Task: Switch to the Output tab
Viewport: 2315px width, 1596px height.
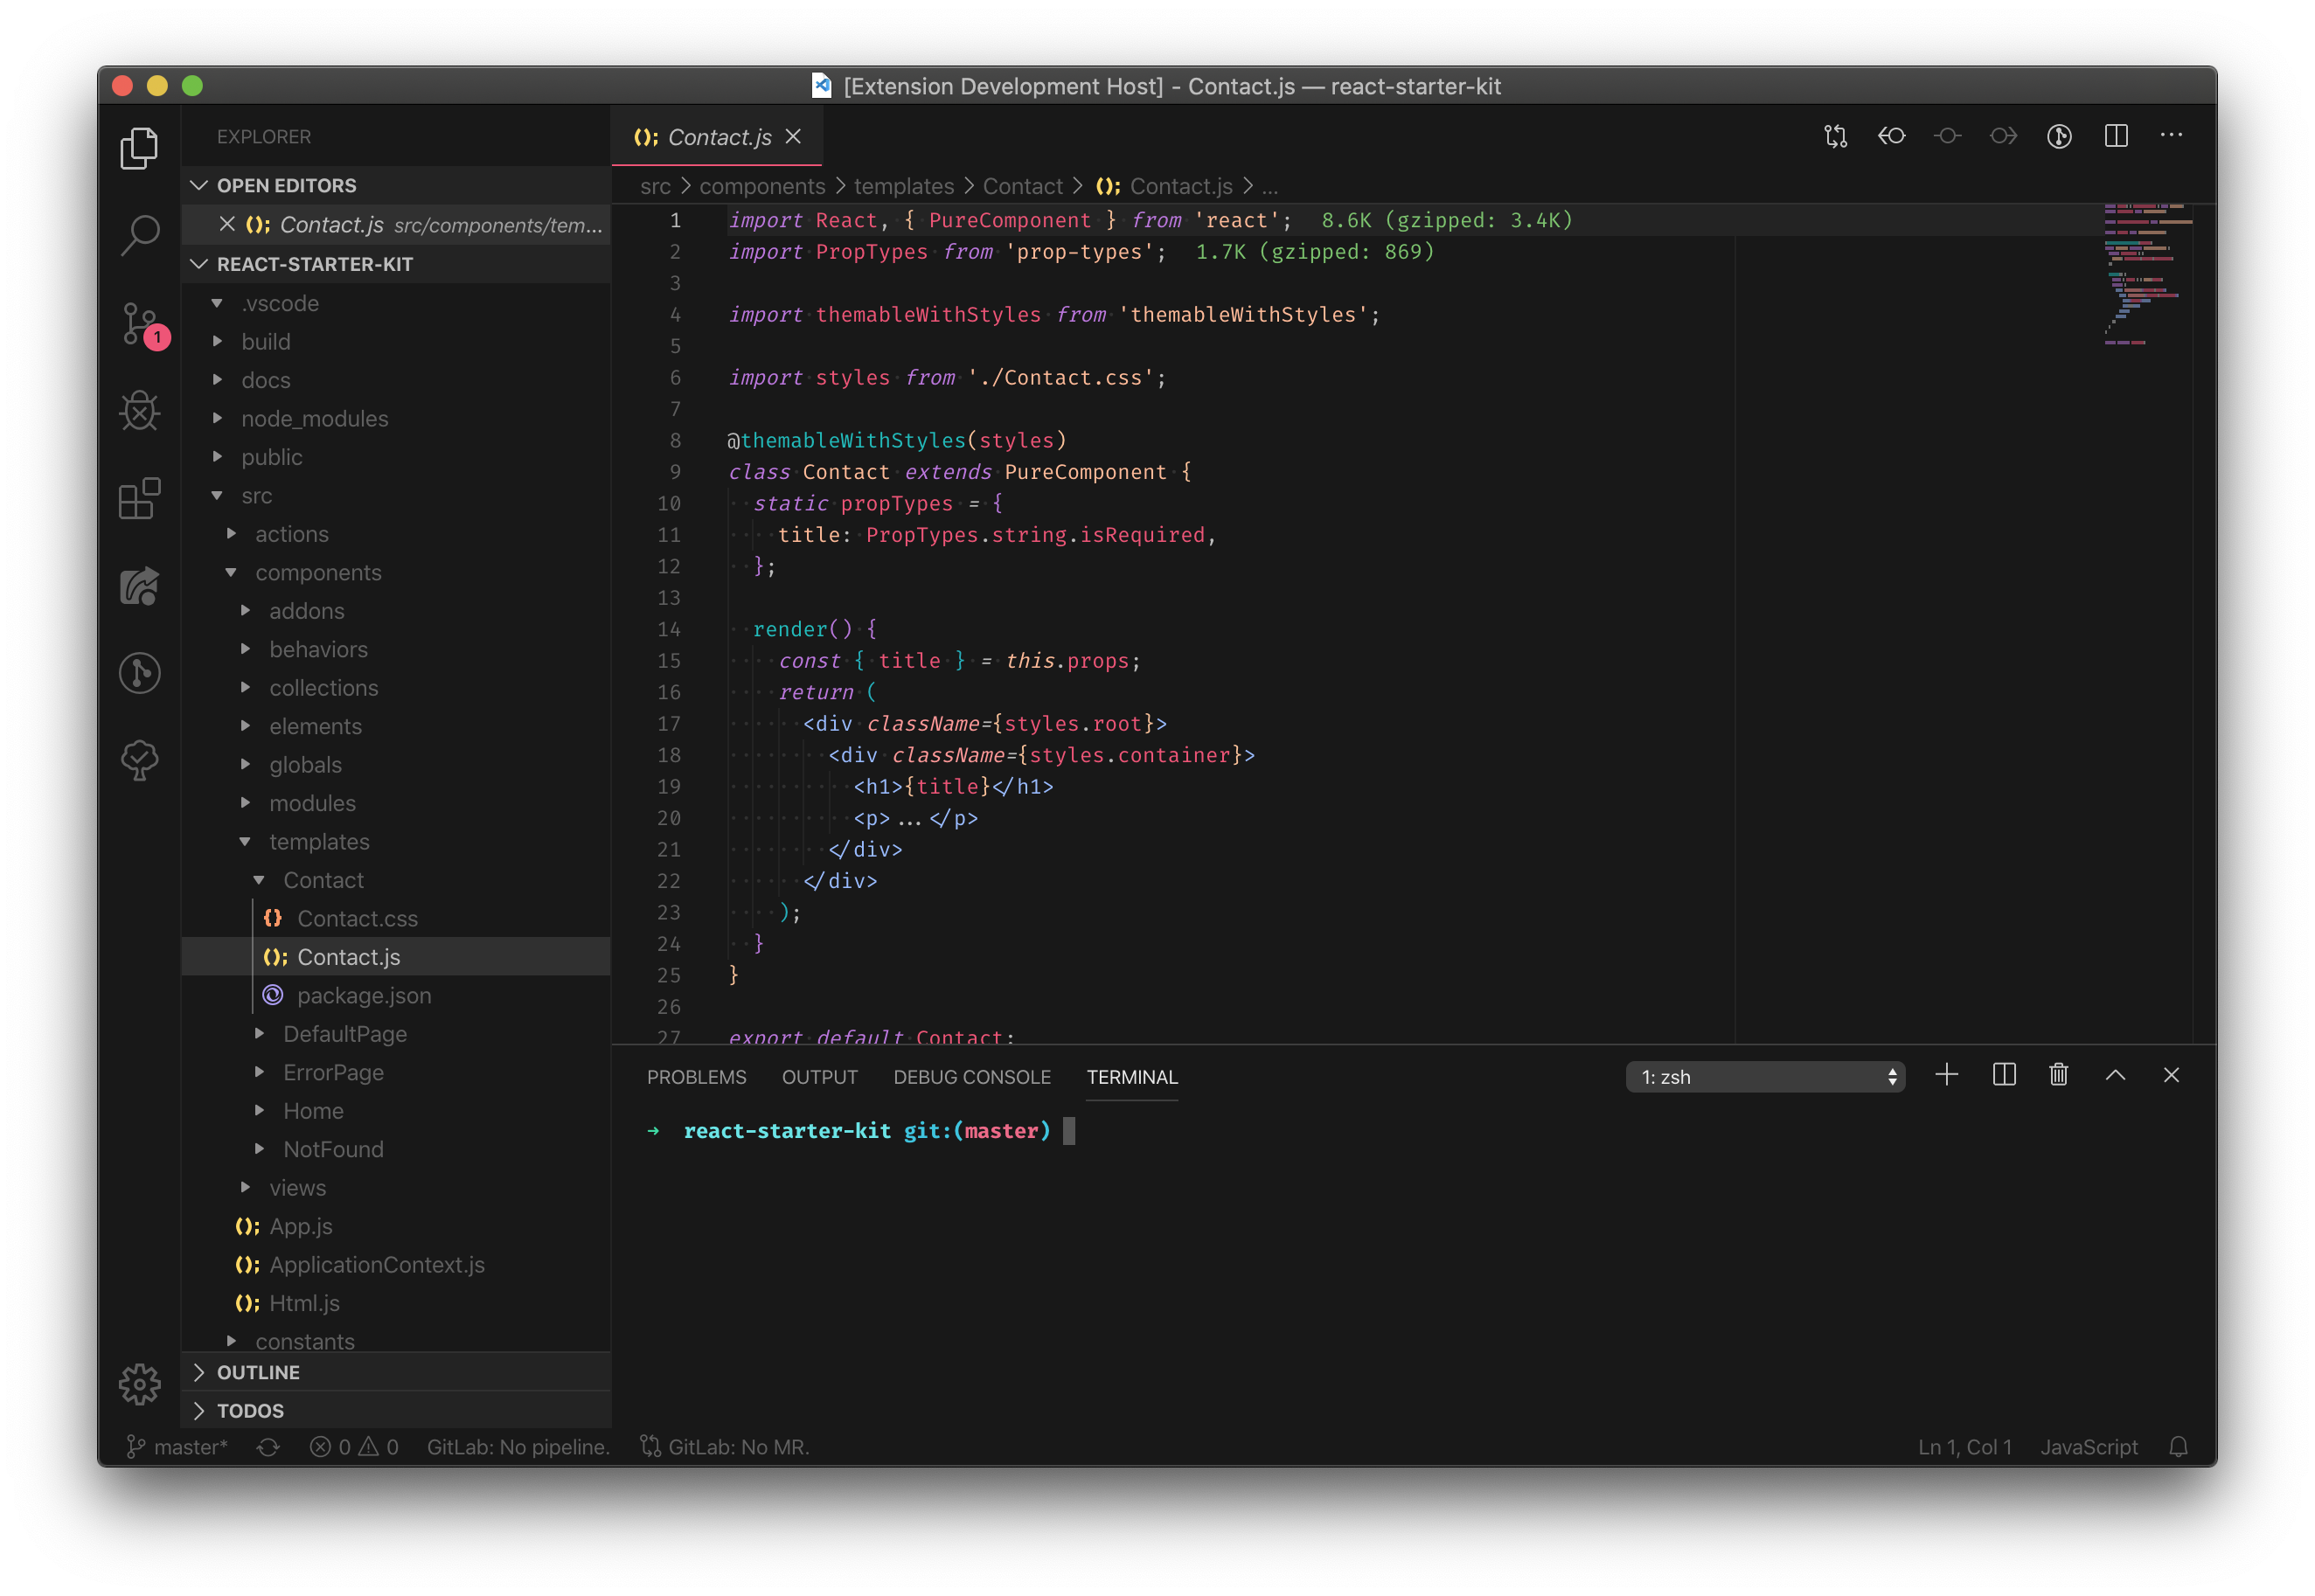Action: click(x=819, y=1077)
